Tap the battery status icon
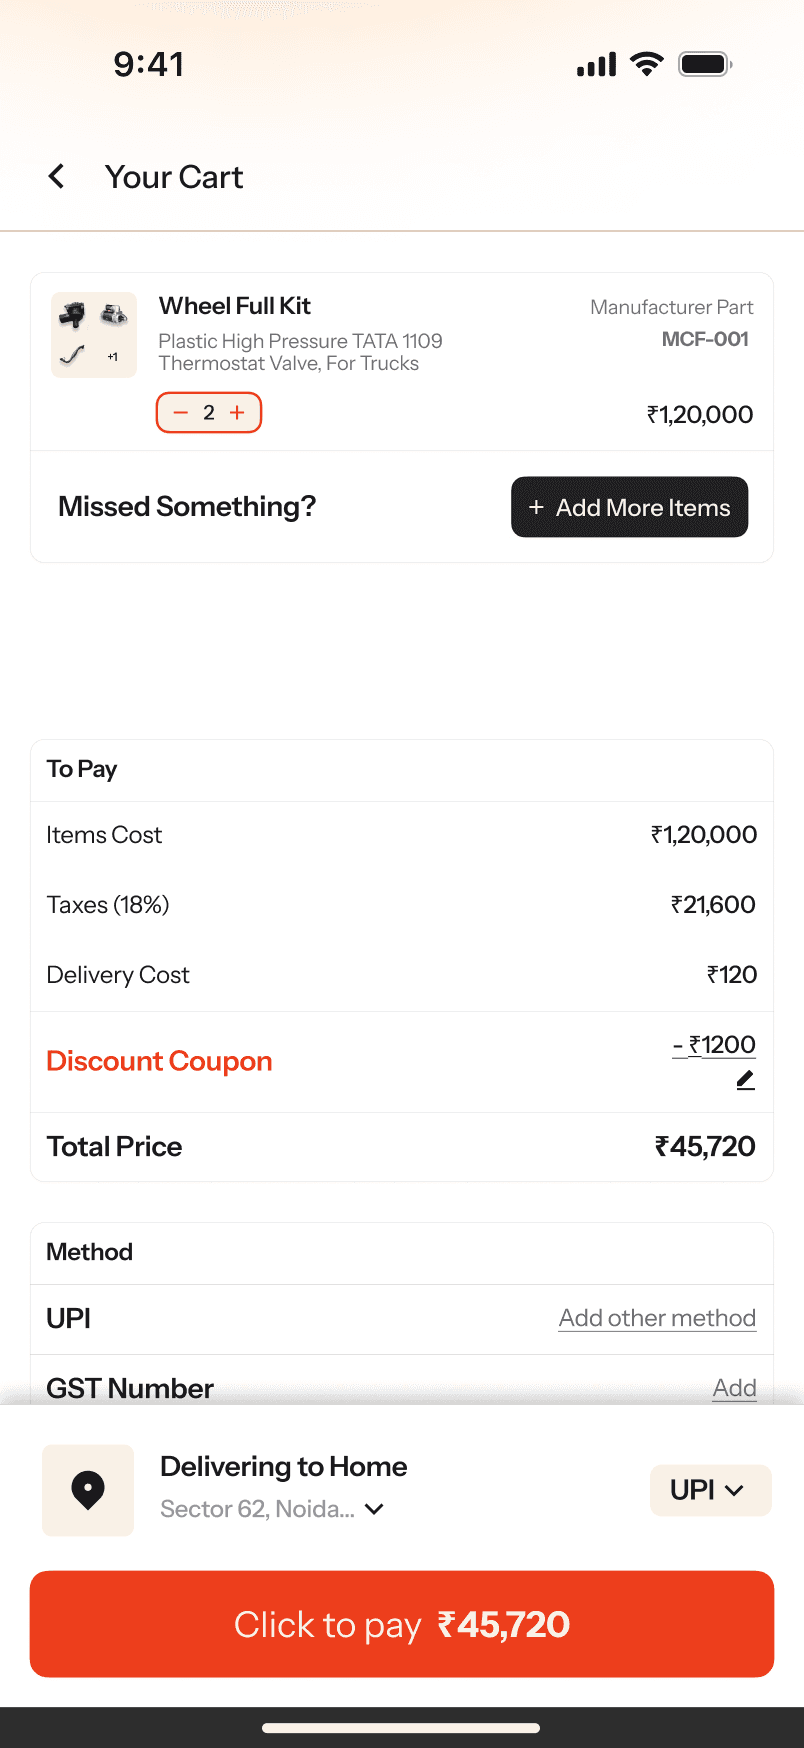 (x=705, y=65)
